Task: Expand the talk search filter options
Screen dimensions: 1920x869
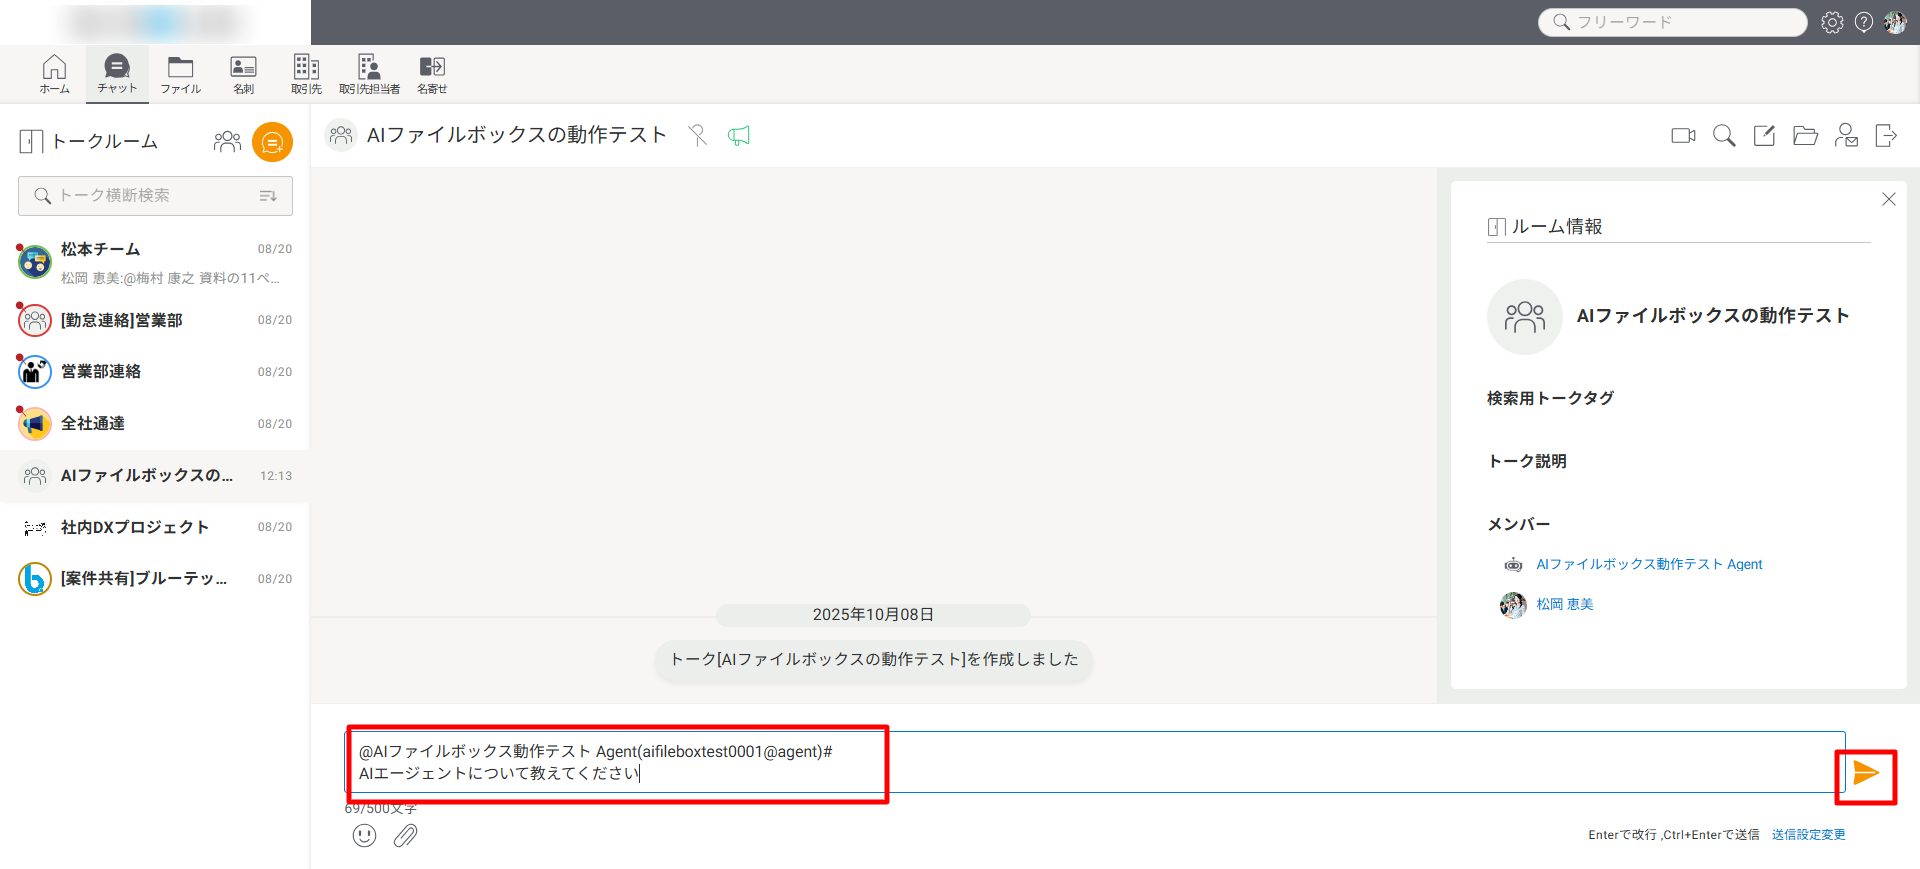Action: tap(268, 196)
